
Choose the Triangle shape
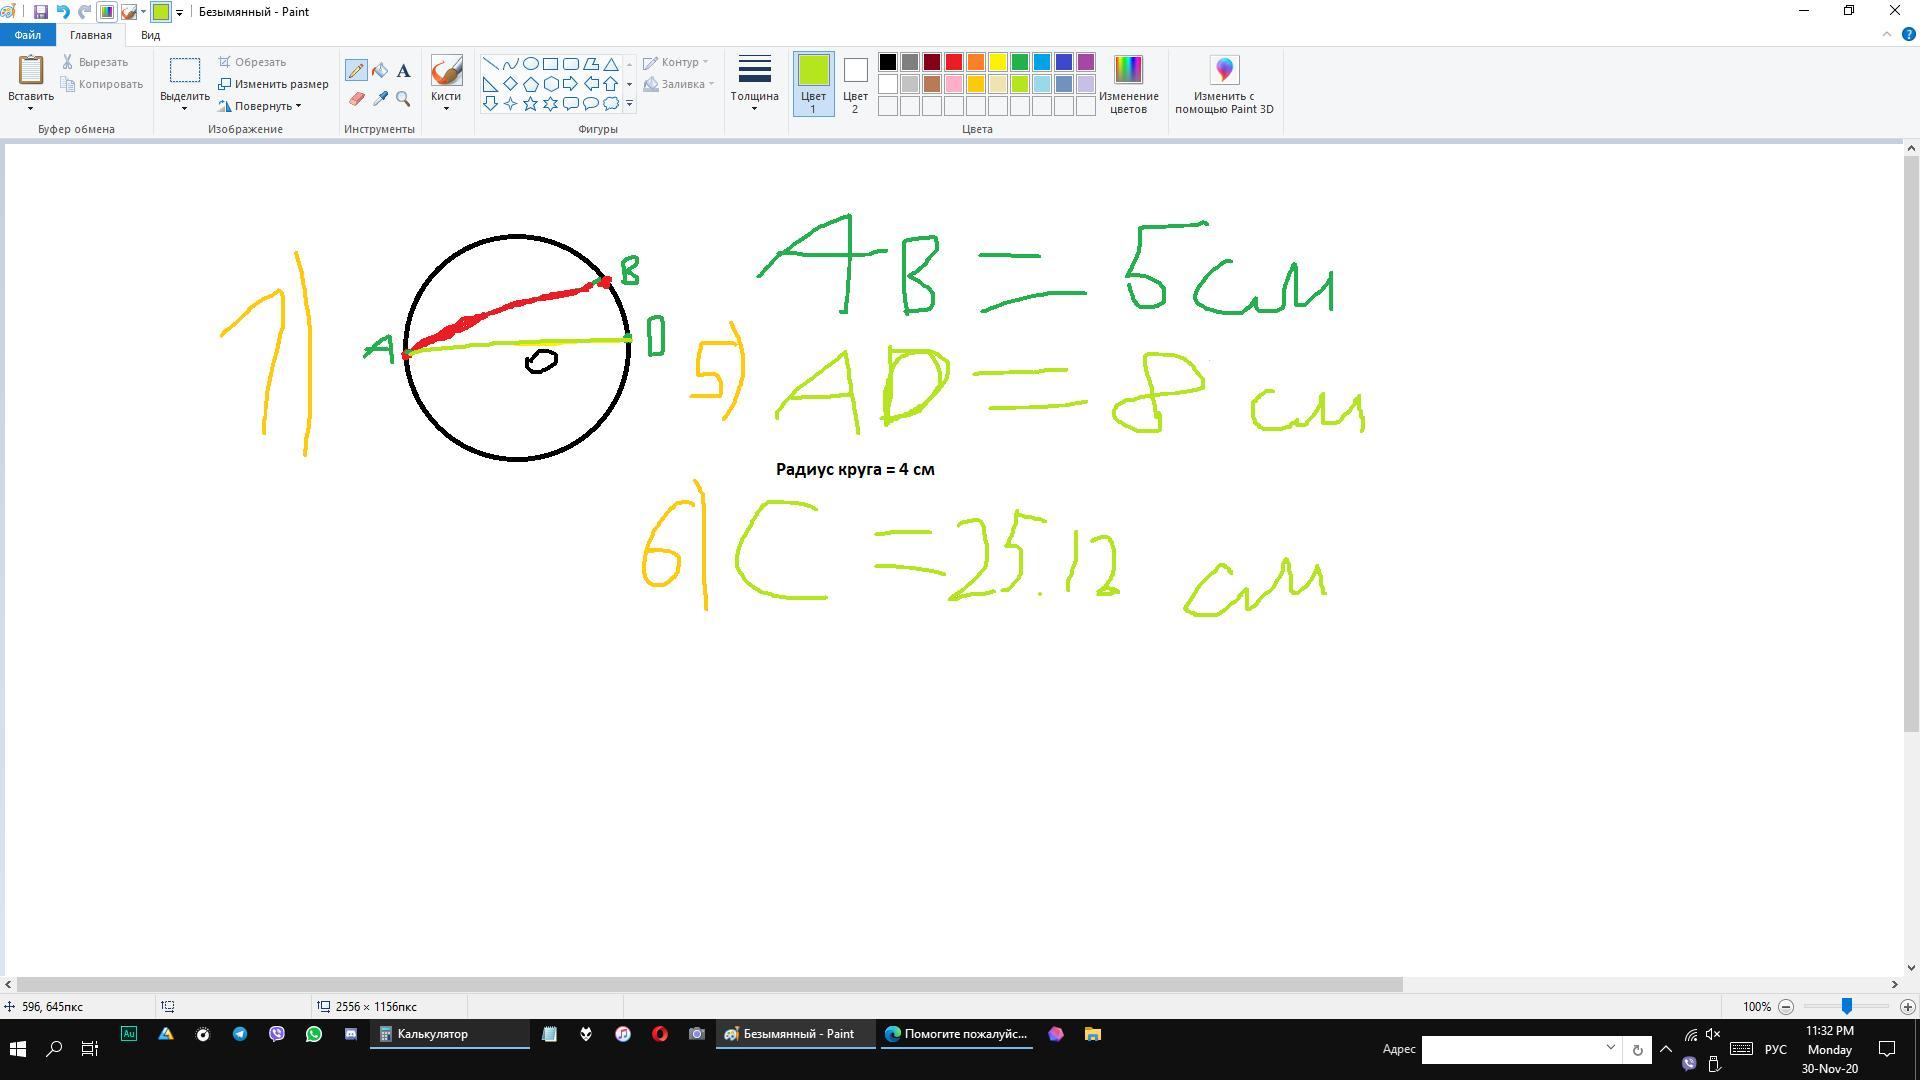610,64
